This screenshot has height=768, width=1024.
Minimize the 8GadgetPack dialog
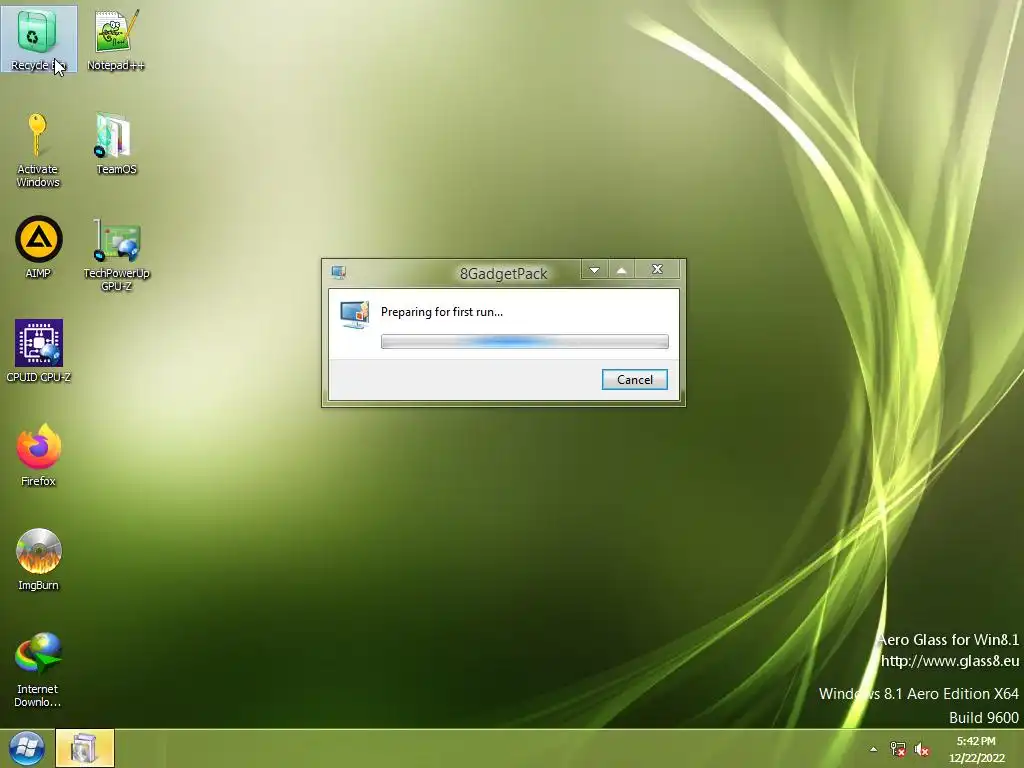click(594, 270)
